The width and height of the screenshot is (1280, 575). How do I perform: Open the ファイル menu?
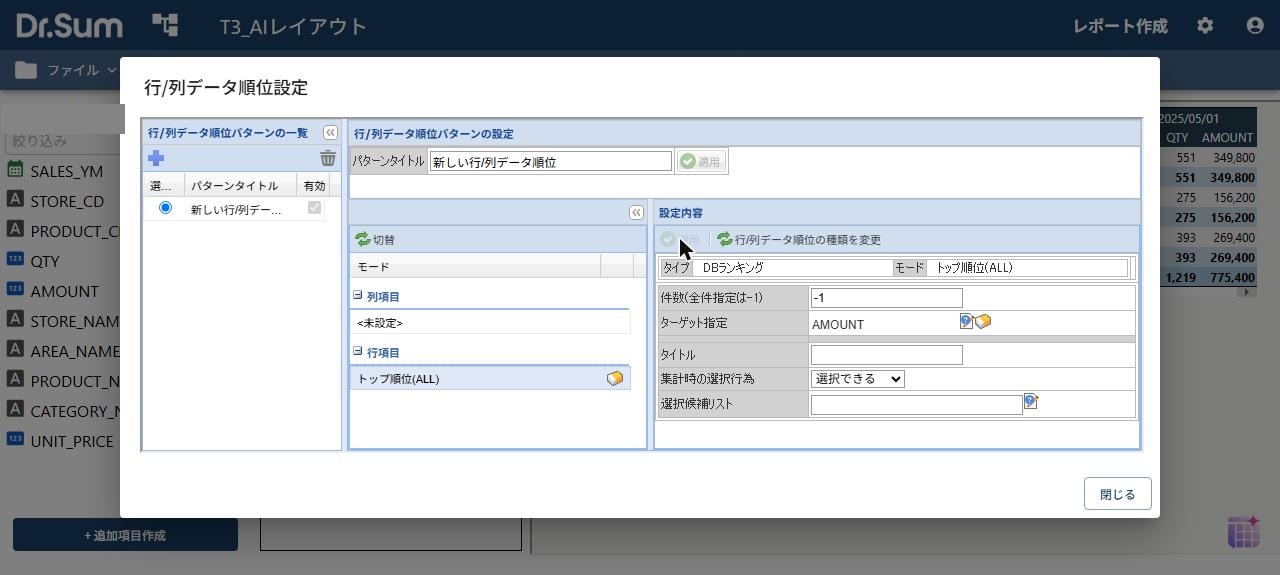[x=67, y=70]
